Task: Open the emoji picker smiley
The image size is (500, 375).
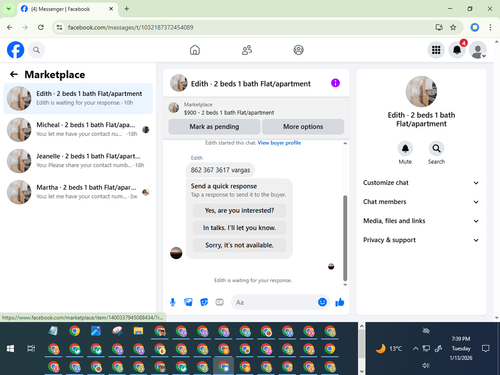Action: [322, 302]
